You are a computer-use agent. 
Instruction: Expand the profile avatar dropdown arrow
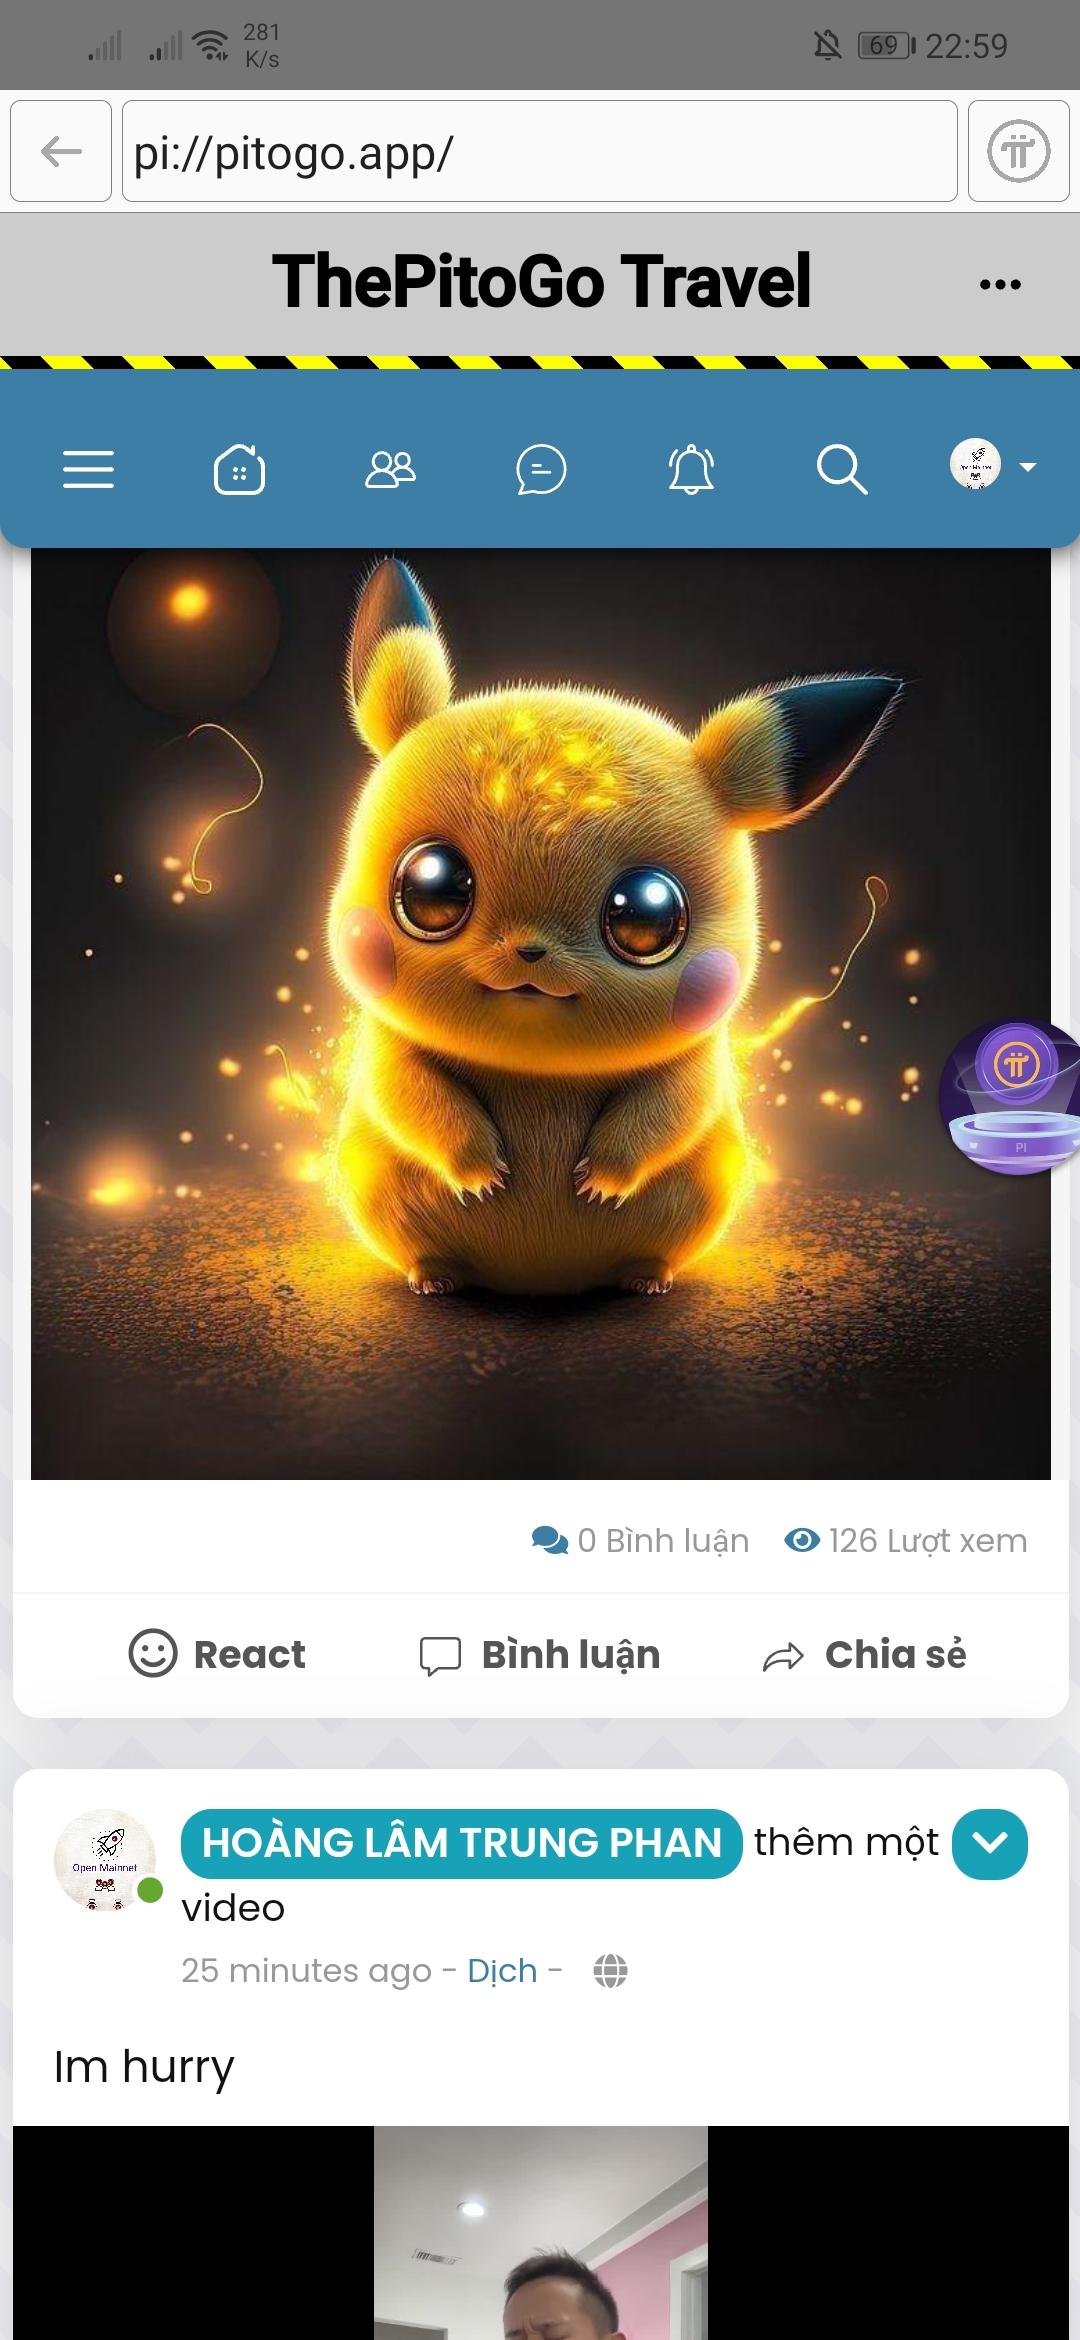tap(1027, 466)
